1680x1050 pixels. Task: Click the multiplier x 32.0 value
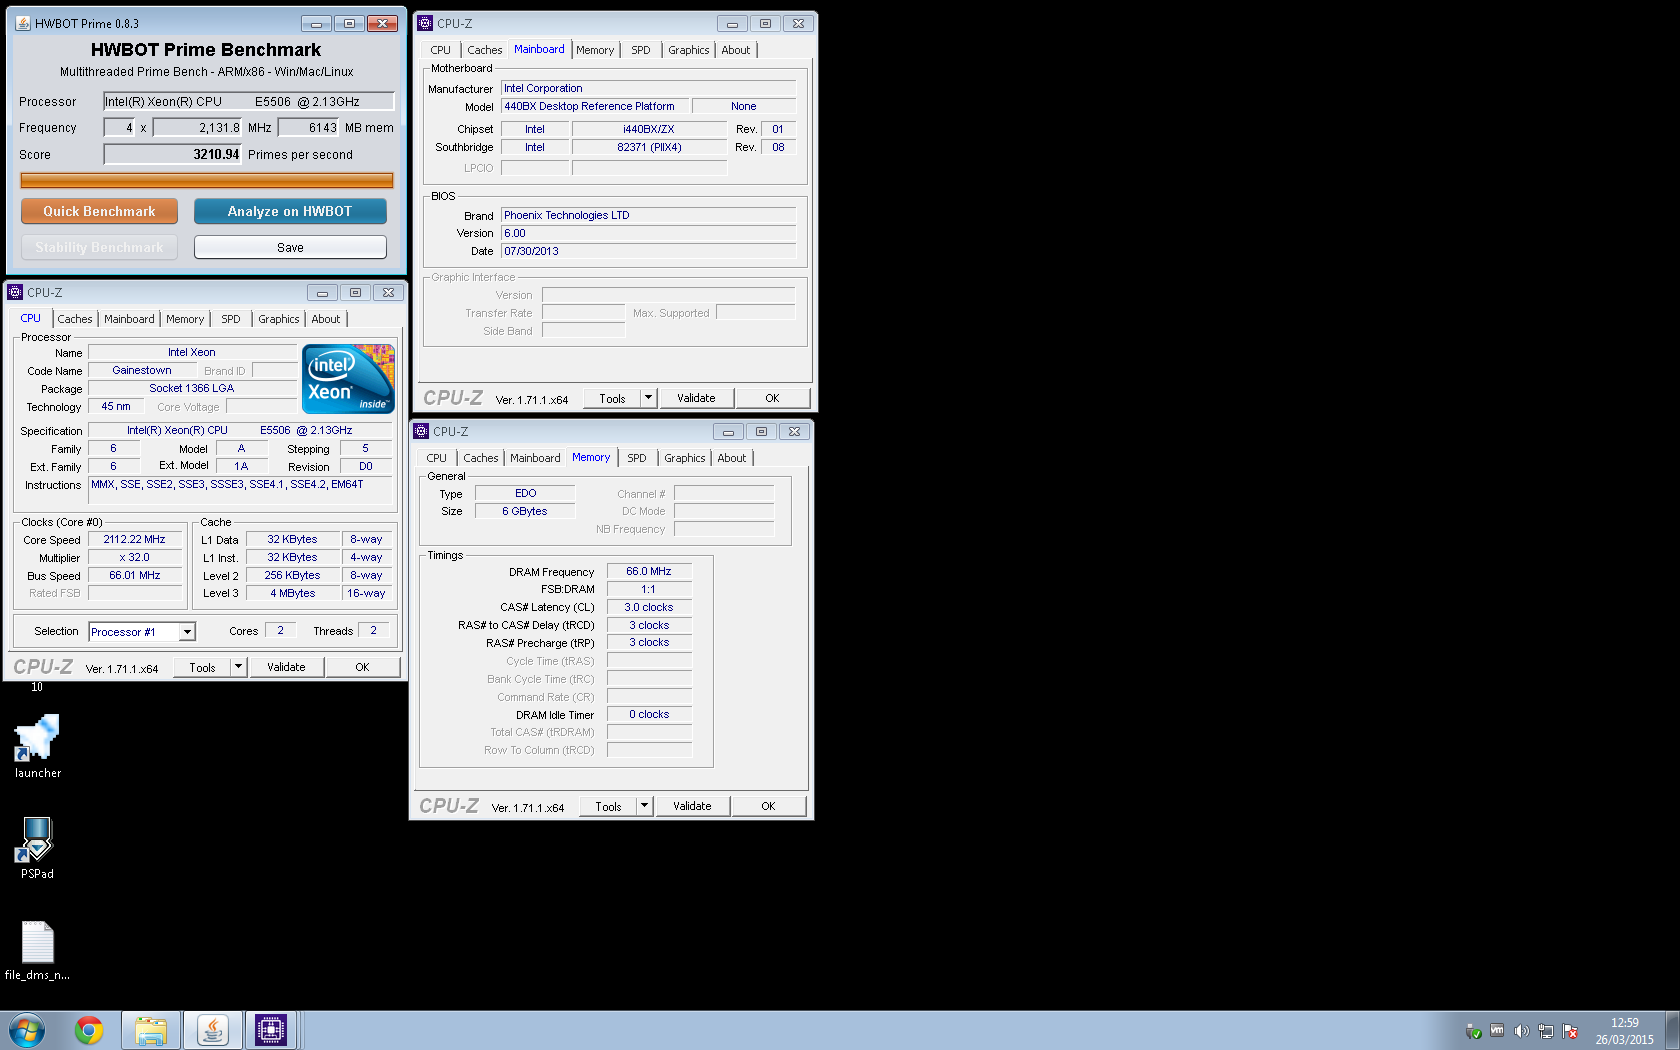tap(134, 558)
